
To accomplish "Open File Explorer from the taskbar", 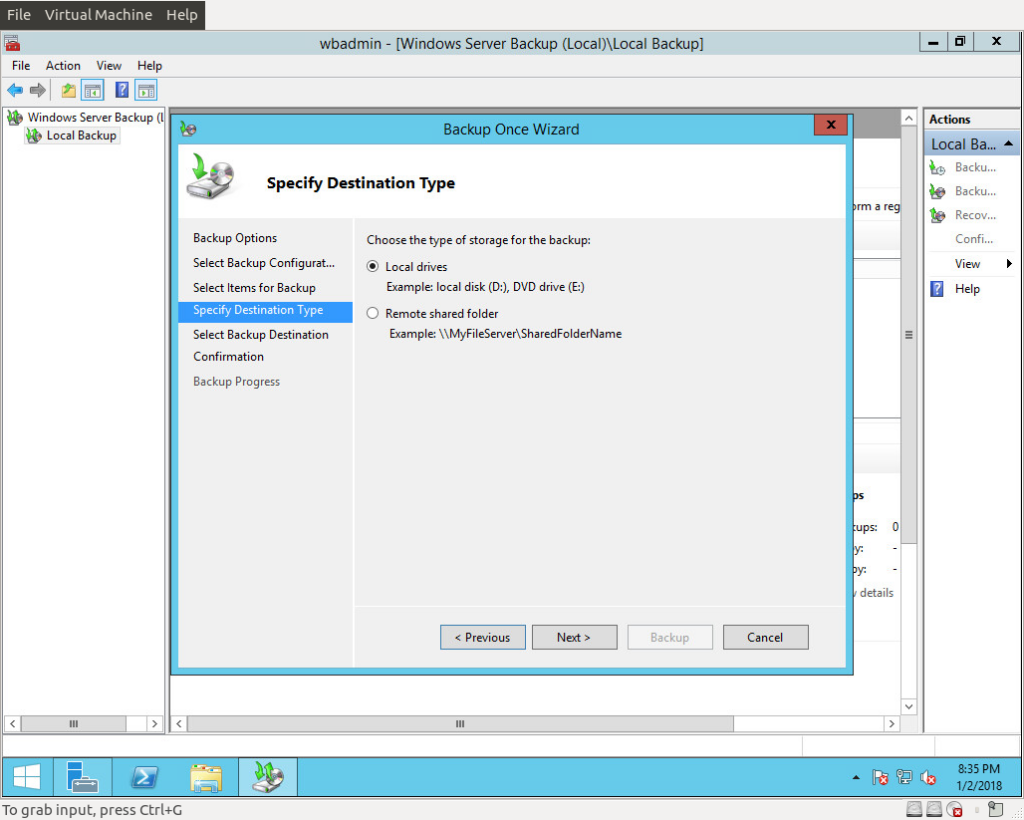I will [x=206, y=777].
